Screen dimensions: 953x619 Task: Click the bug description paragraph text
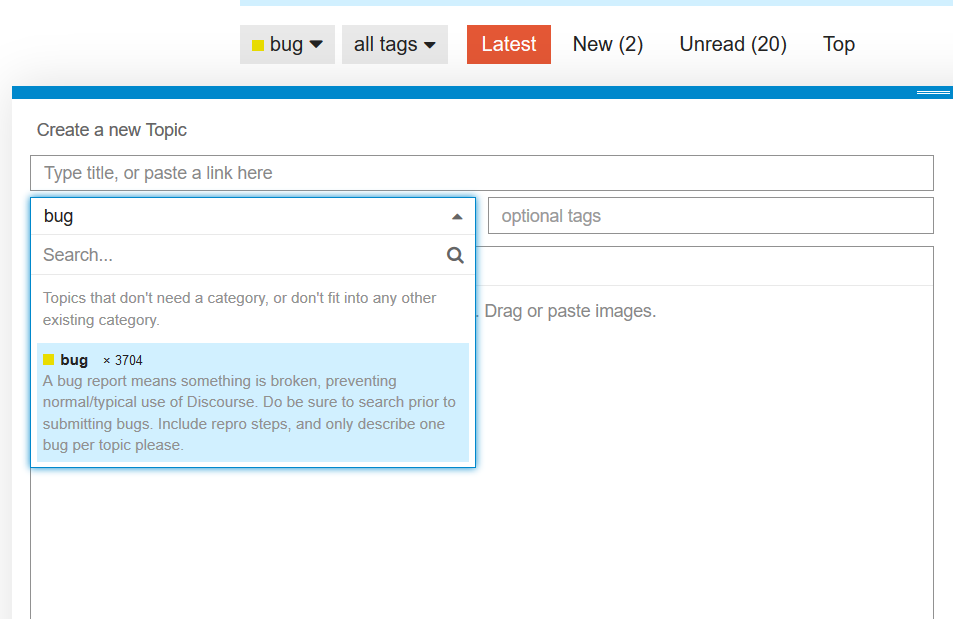point(249,413)
